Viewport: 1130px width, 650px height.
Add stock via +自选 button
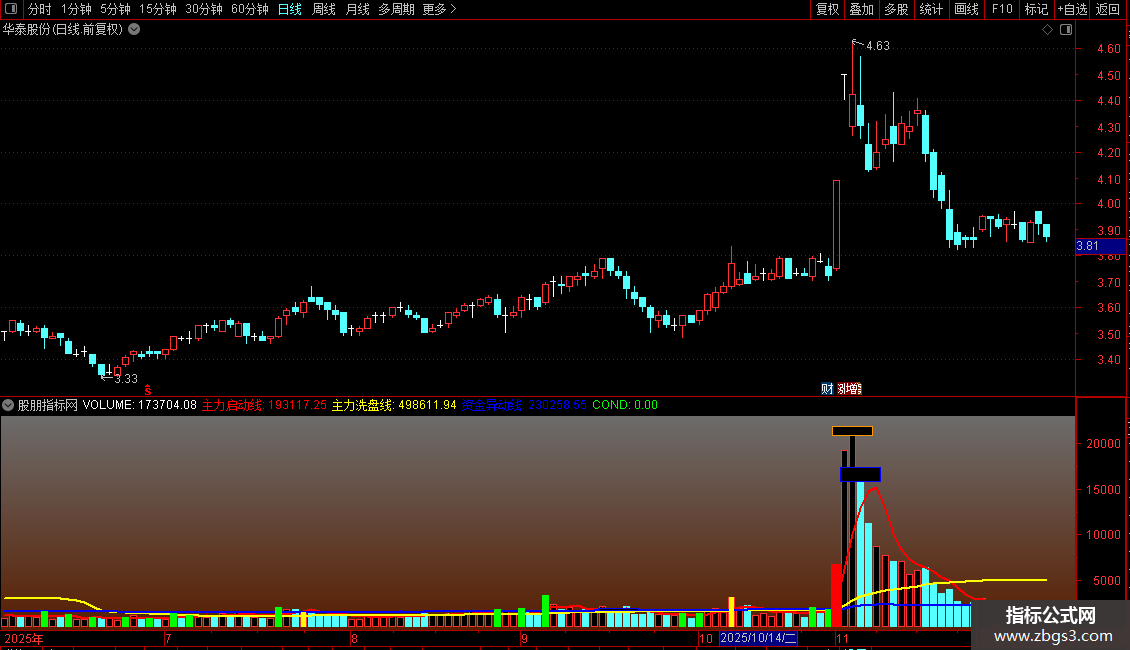coord(1072,9)
